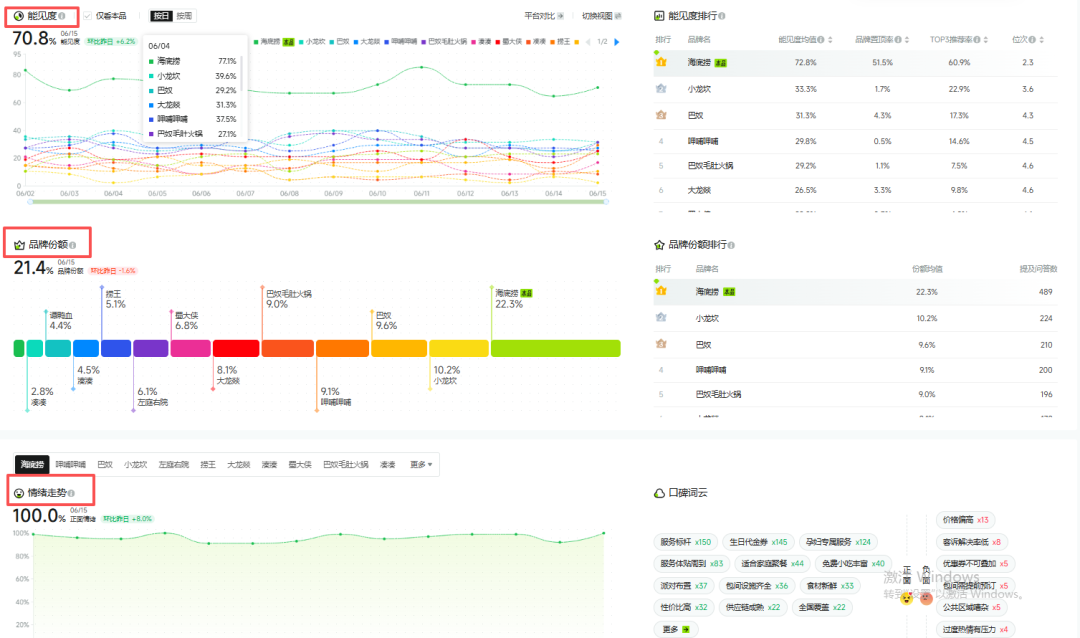Click 价格偏高 x13 negative tag
This screenshot has width=1080, height=638.
click(x=965, y=520)
